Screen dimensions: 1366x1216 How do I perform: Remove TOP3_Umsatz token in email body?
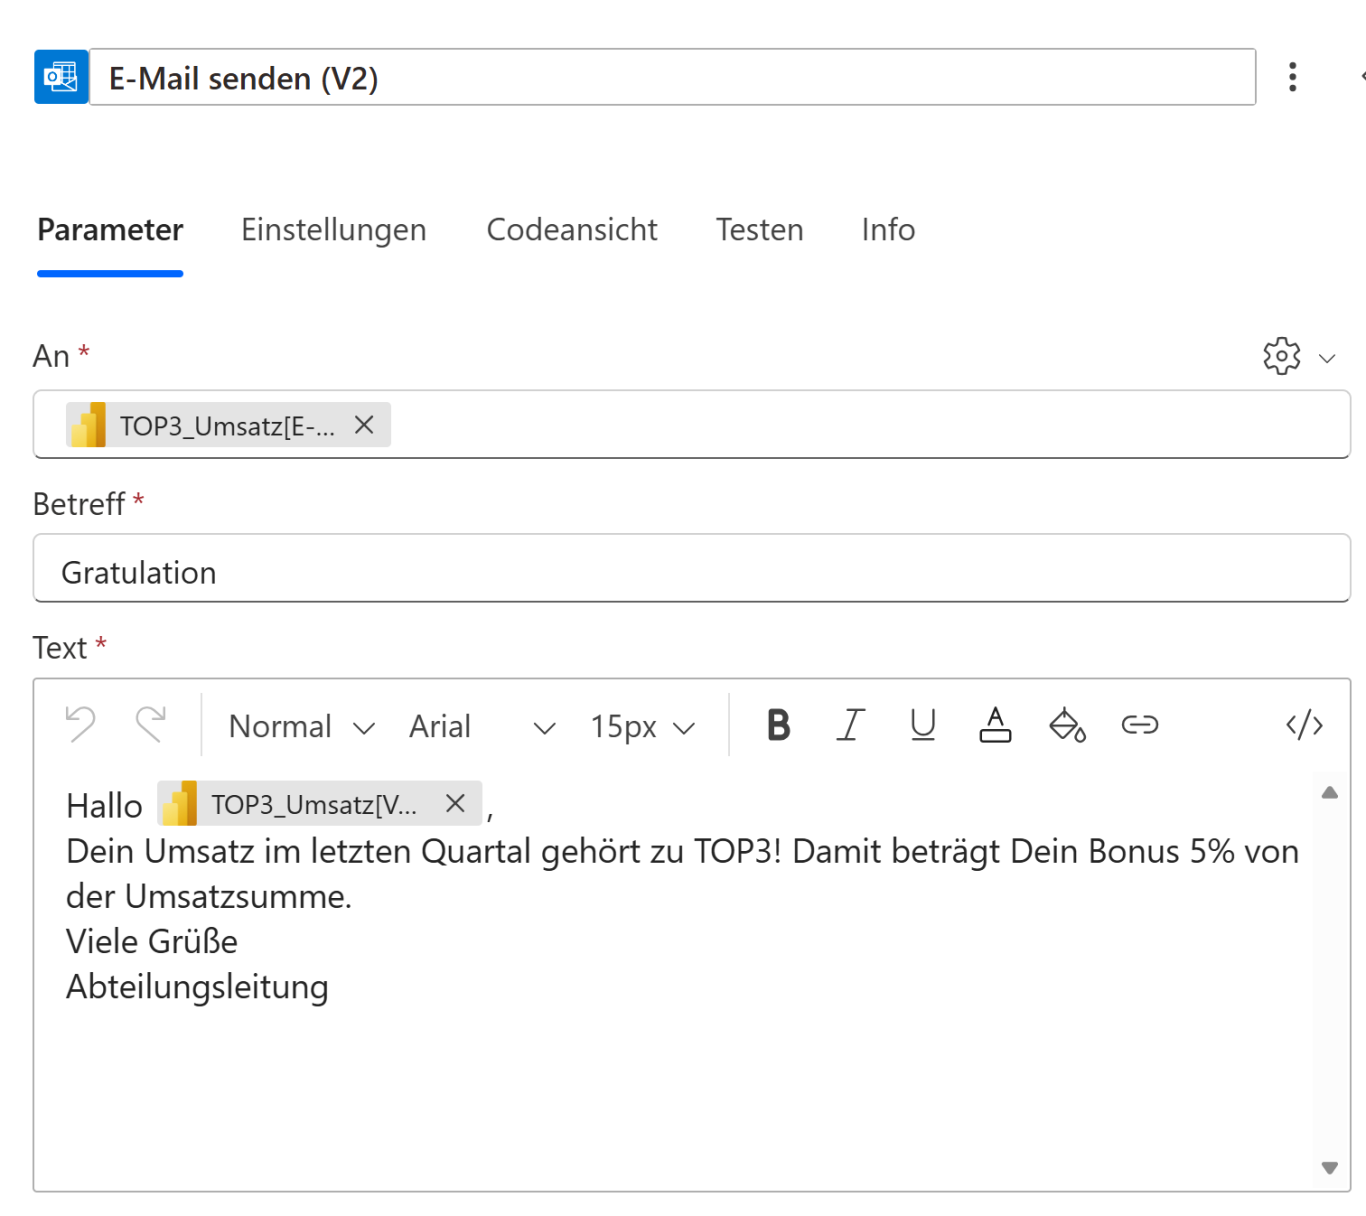click(455, 804)
